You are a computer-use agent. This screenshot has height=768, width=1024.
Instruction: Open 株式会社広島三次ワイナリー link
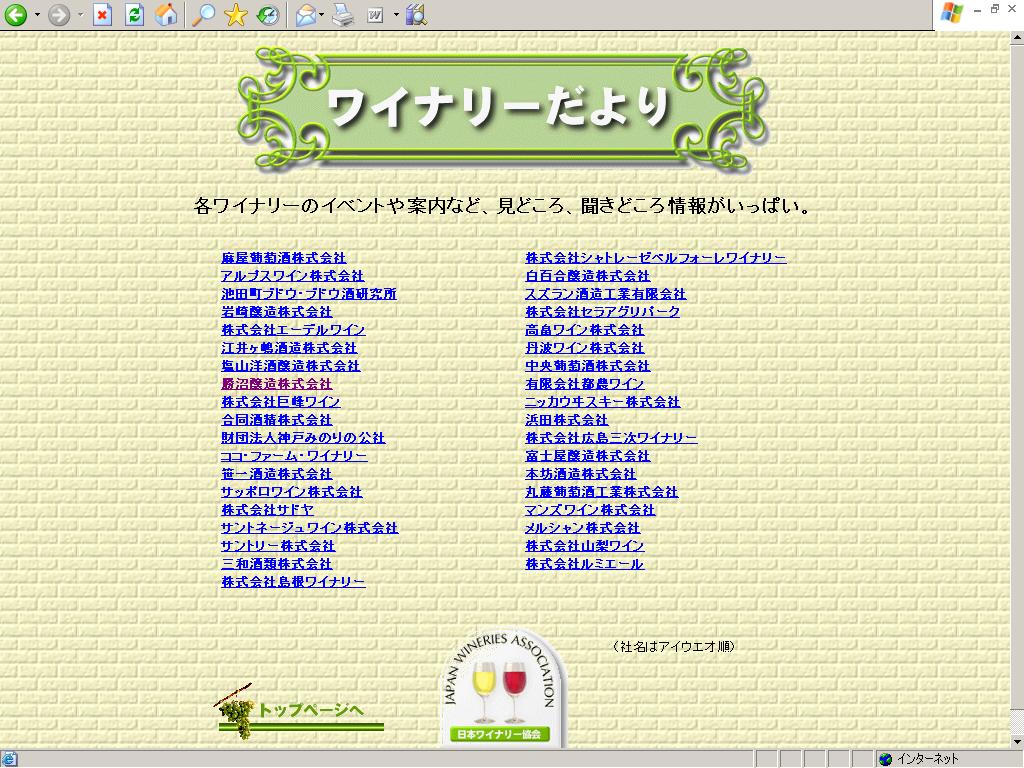point(611,438)
